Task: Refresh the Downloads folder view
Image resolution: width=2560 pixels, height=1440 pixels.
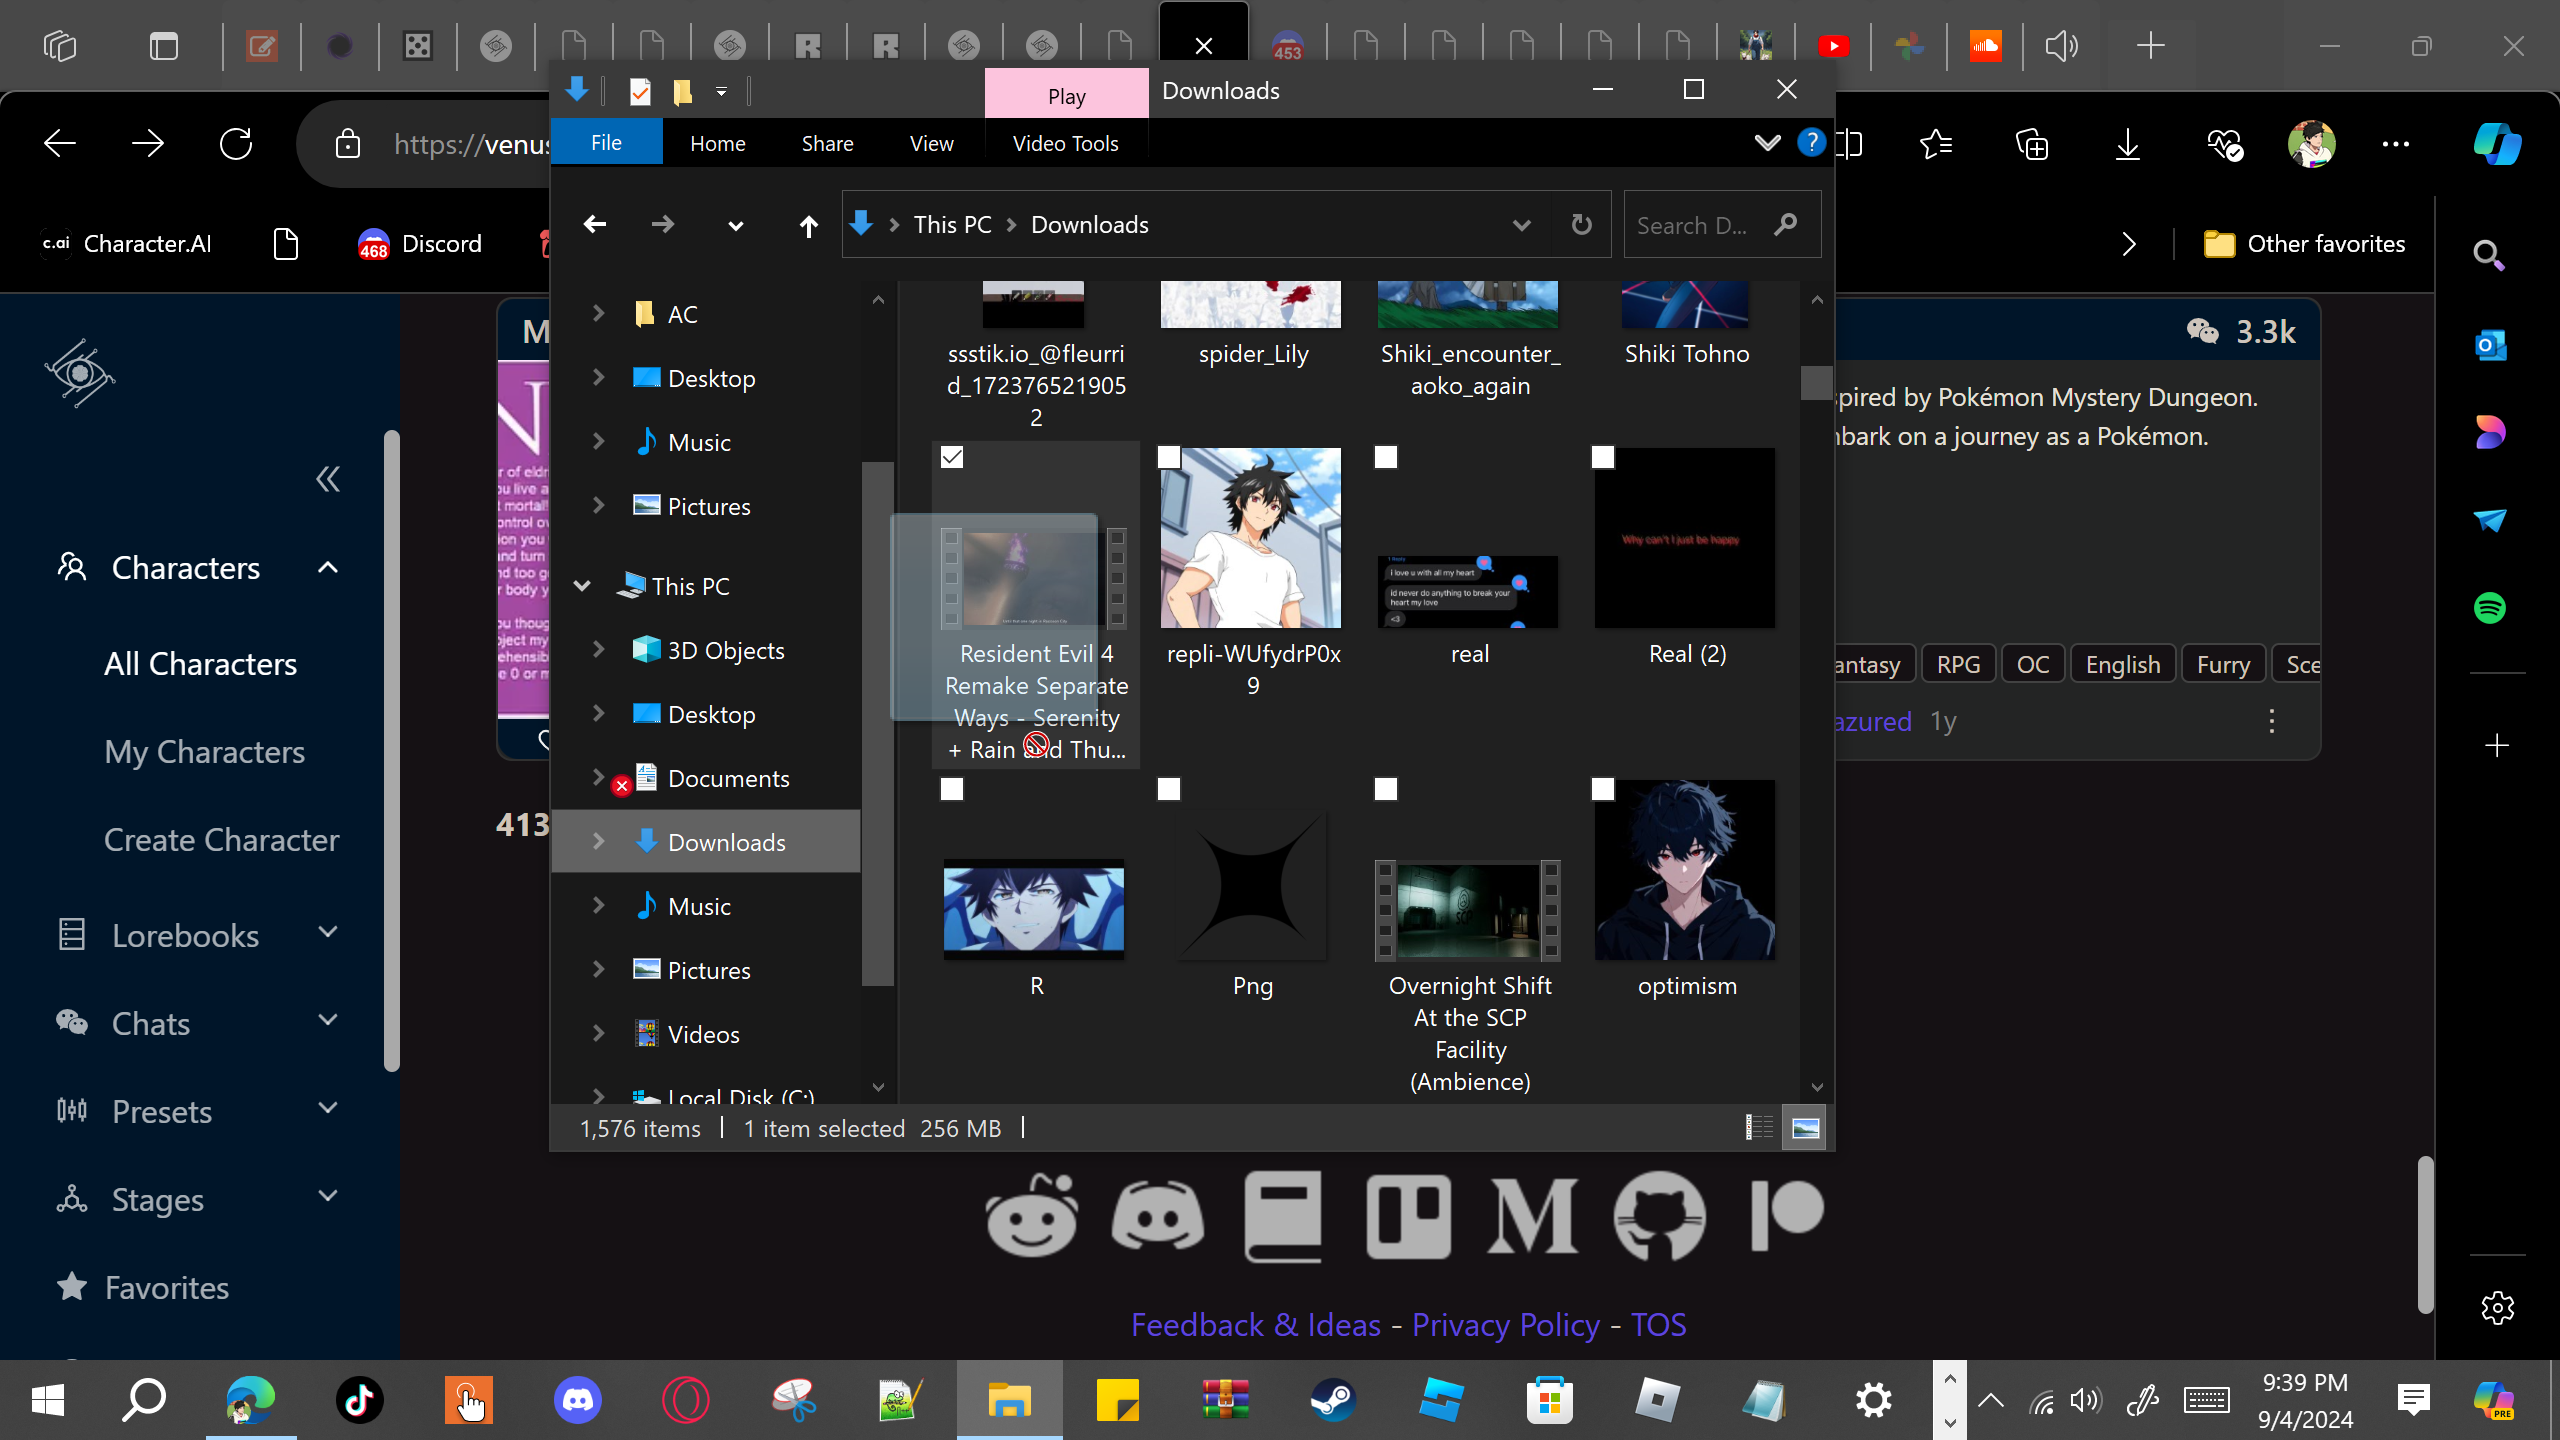Action: [x=1581, y=225]
